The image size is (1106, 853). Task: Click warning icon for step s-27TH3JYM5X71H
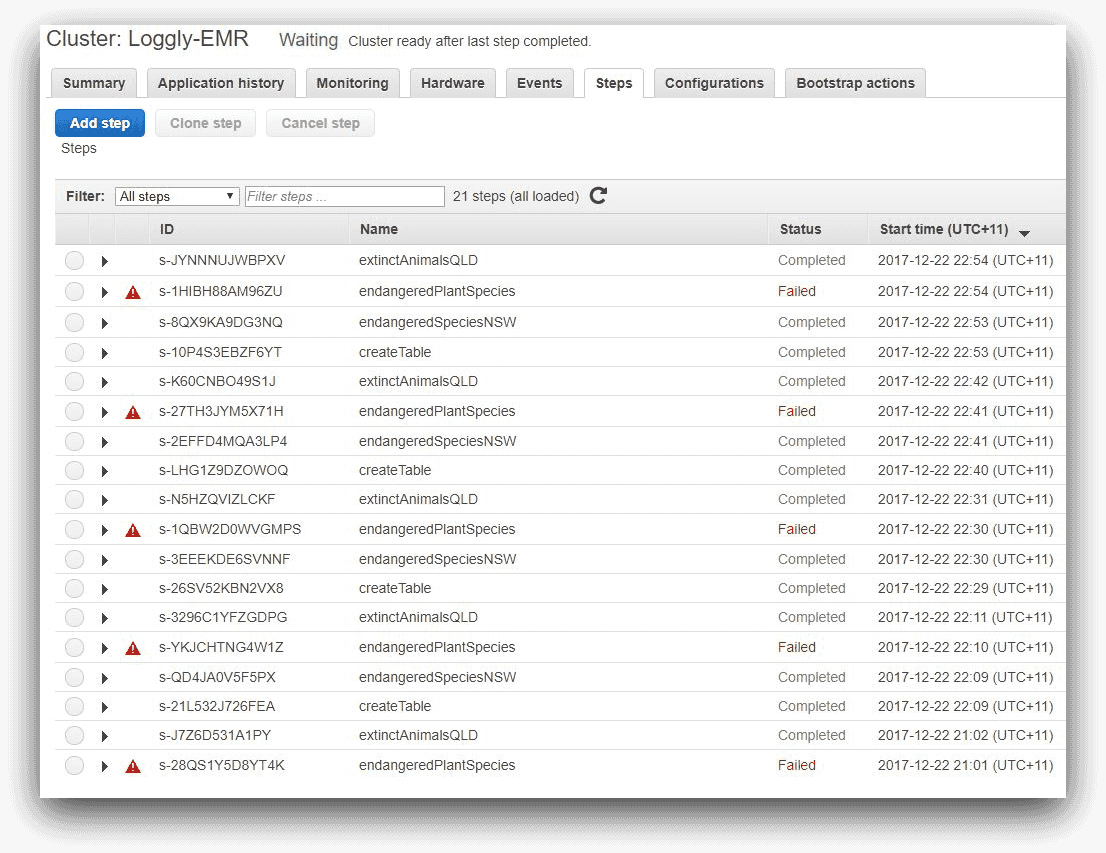[x=132, y=412]
